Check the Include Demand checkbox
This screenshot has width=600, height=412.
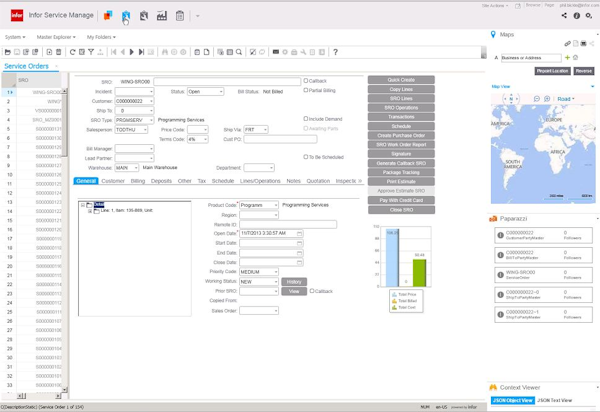pyautogui.click(x=306, y=119)
